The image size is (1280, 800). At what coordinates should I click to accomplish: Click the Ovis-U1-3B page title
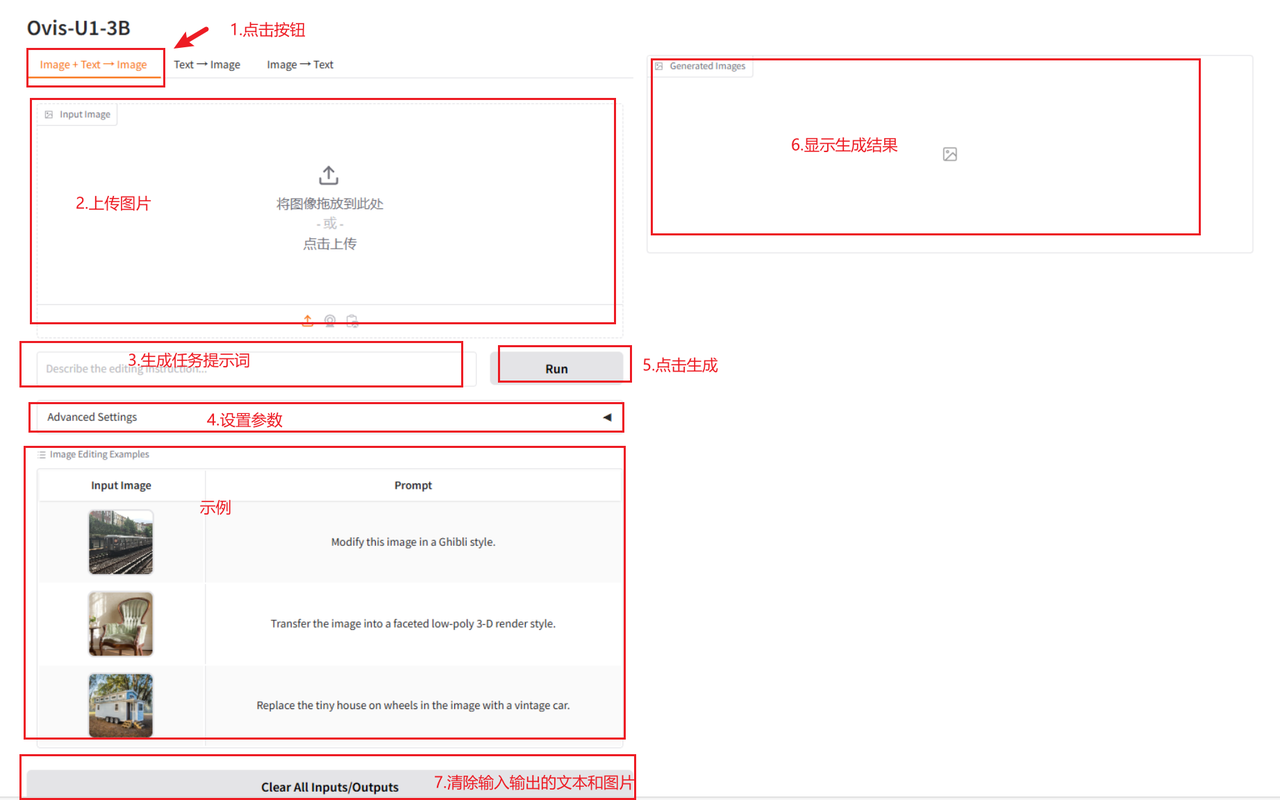(78, 28)
